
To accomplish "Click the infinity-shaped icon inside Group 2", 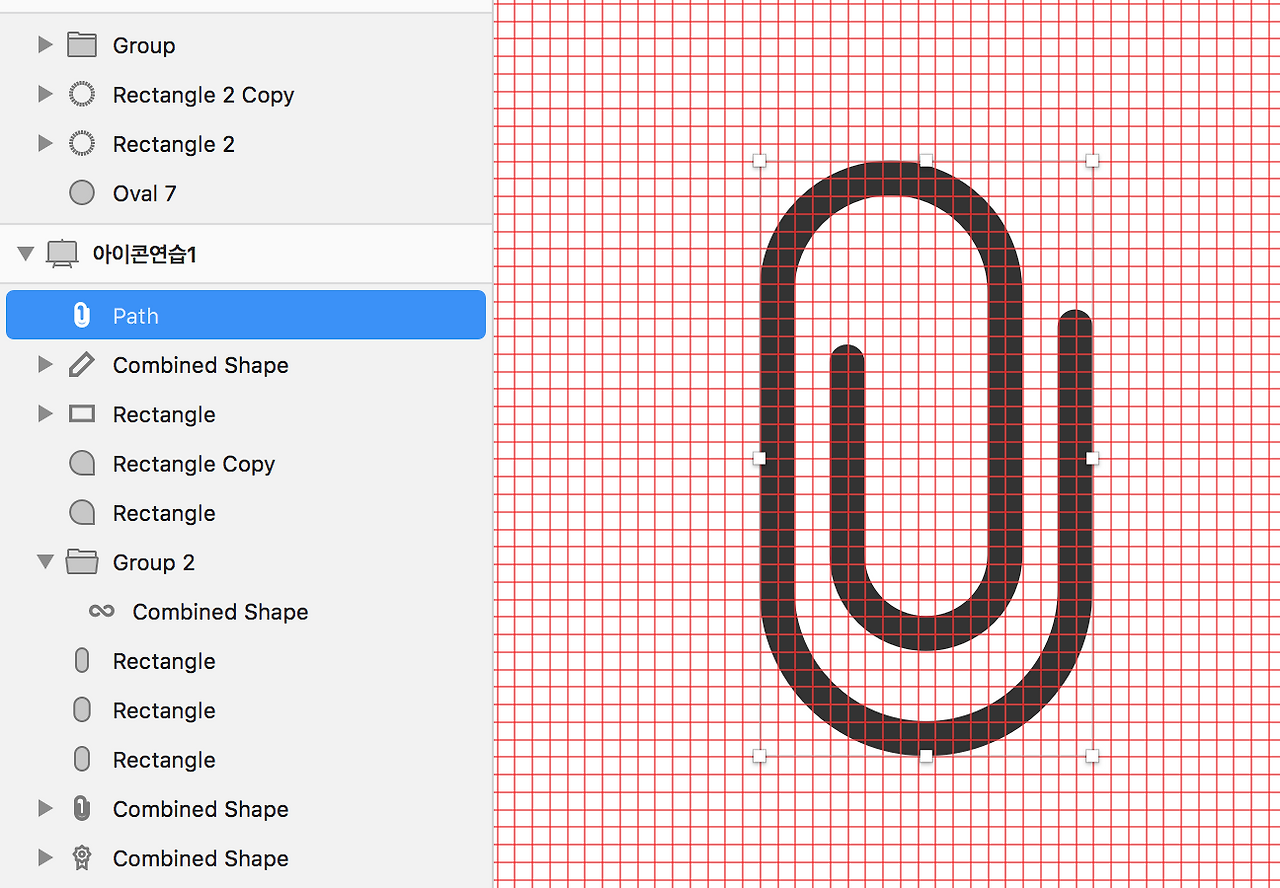I will [x=101, y=611].
